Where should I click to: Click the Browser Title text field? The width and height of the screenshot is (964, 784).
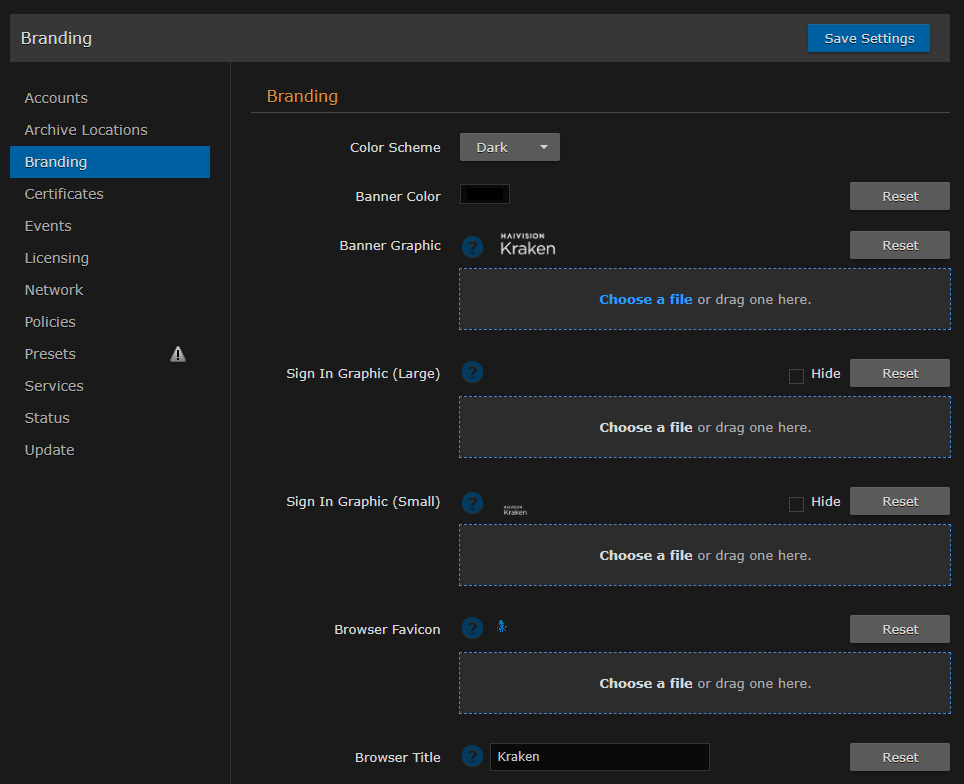coord(599,757)
